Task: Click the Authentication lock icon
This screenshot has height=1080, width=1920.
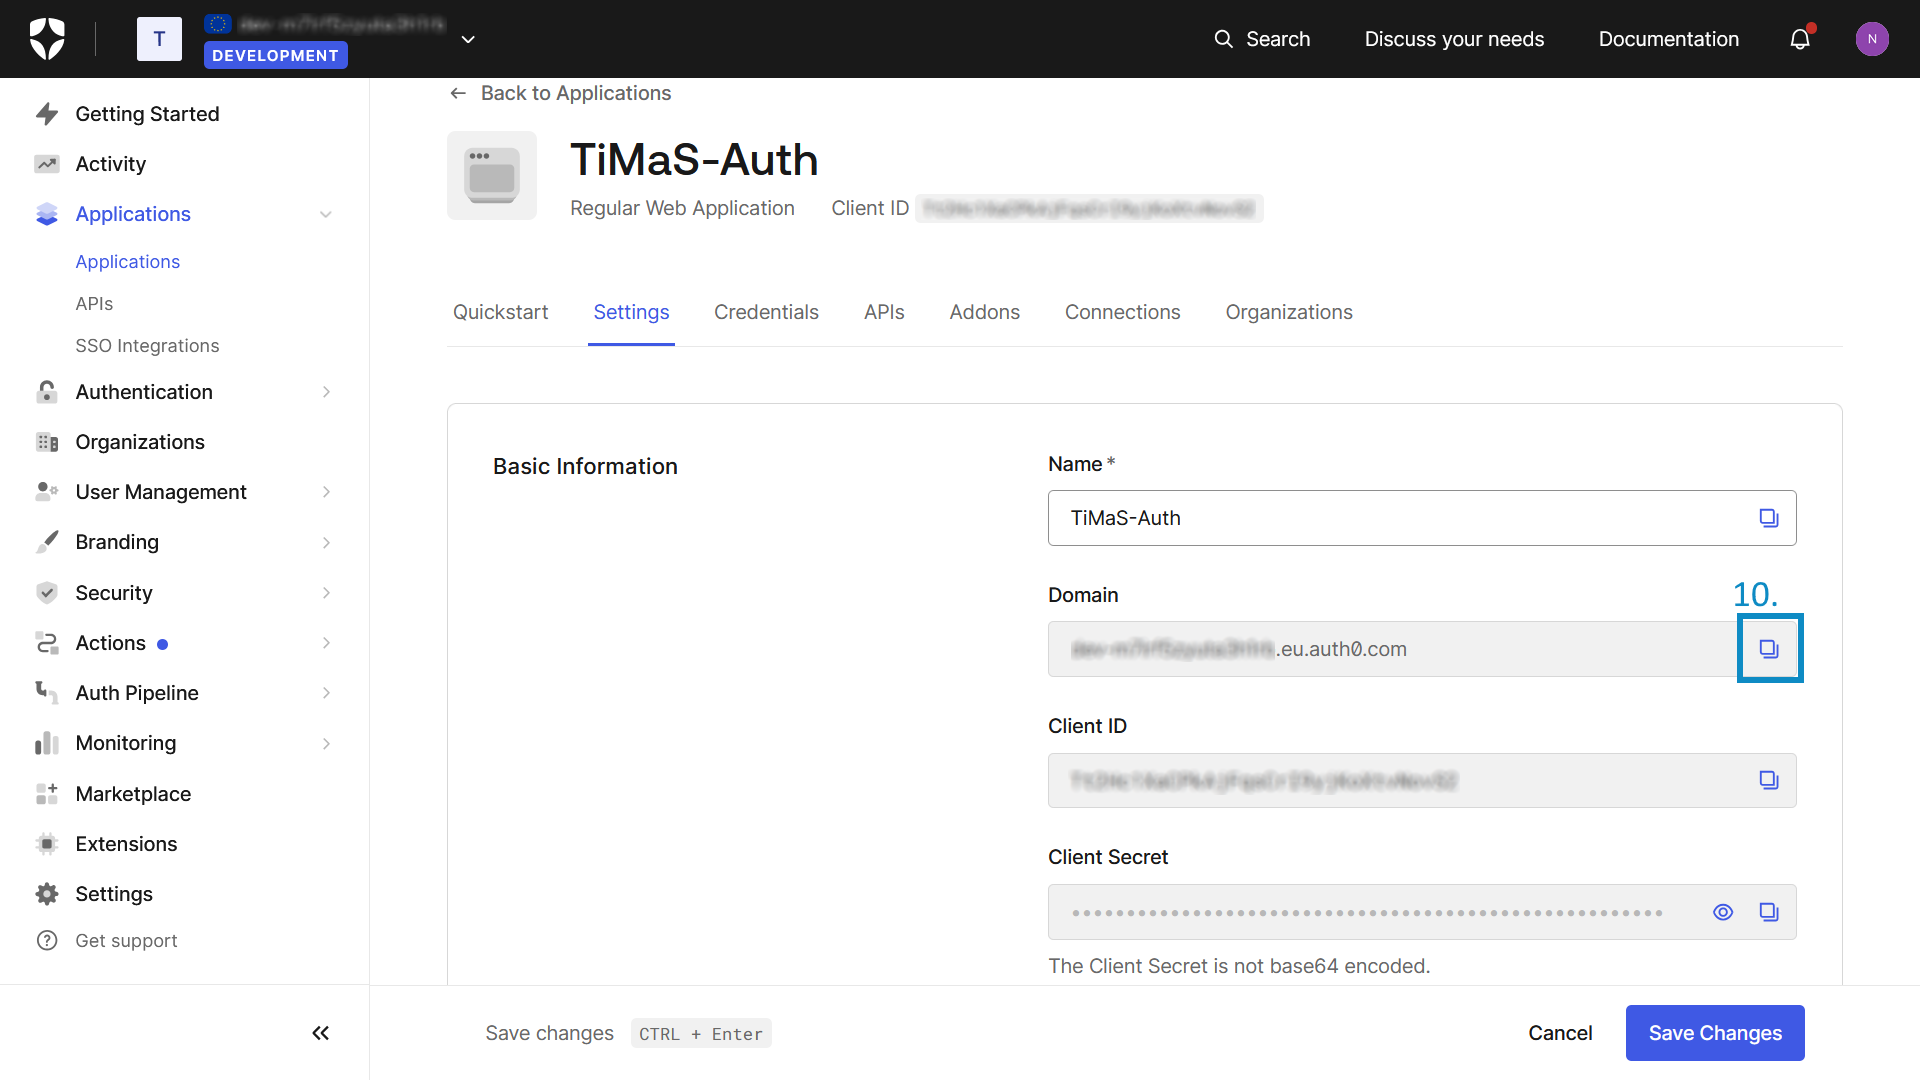Action: (47, 392)
